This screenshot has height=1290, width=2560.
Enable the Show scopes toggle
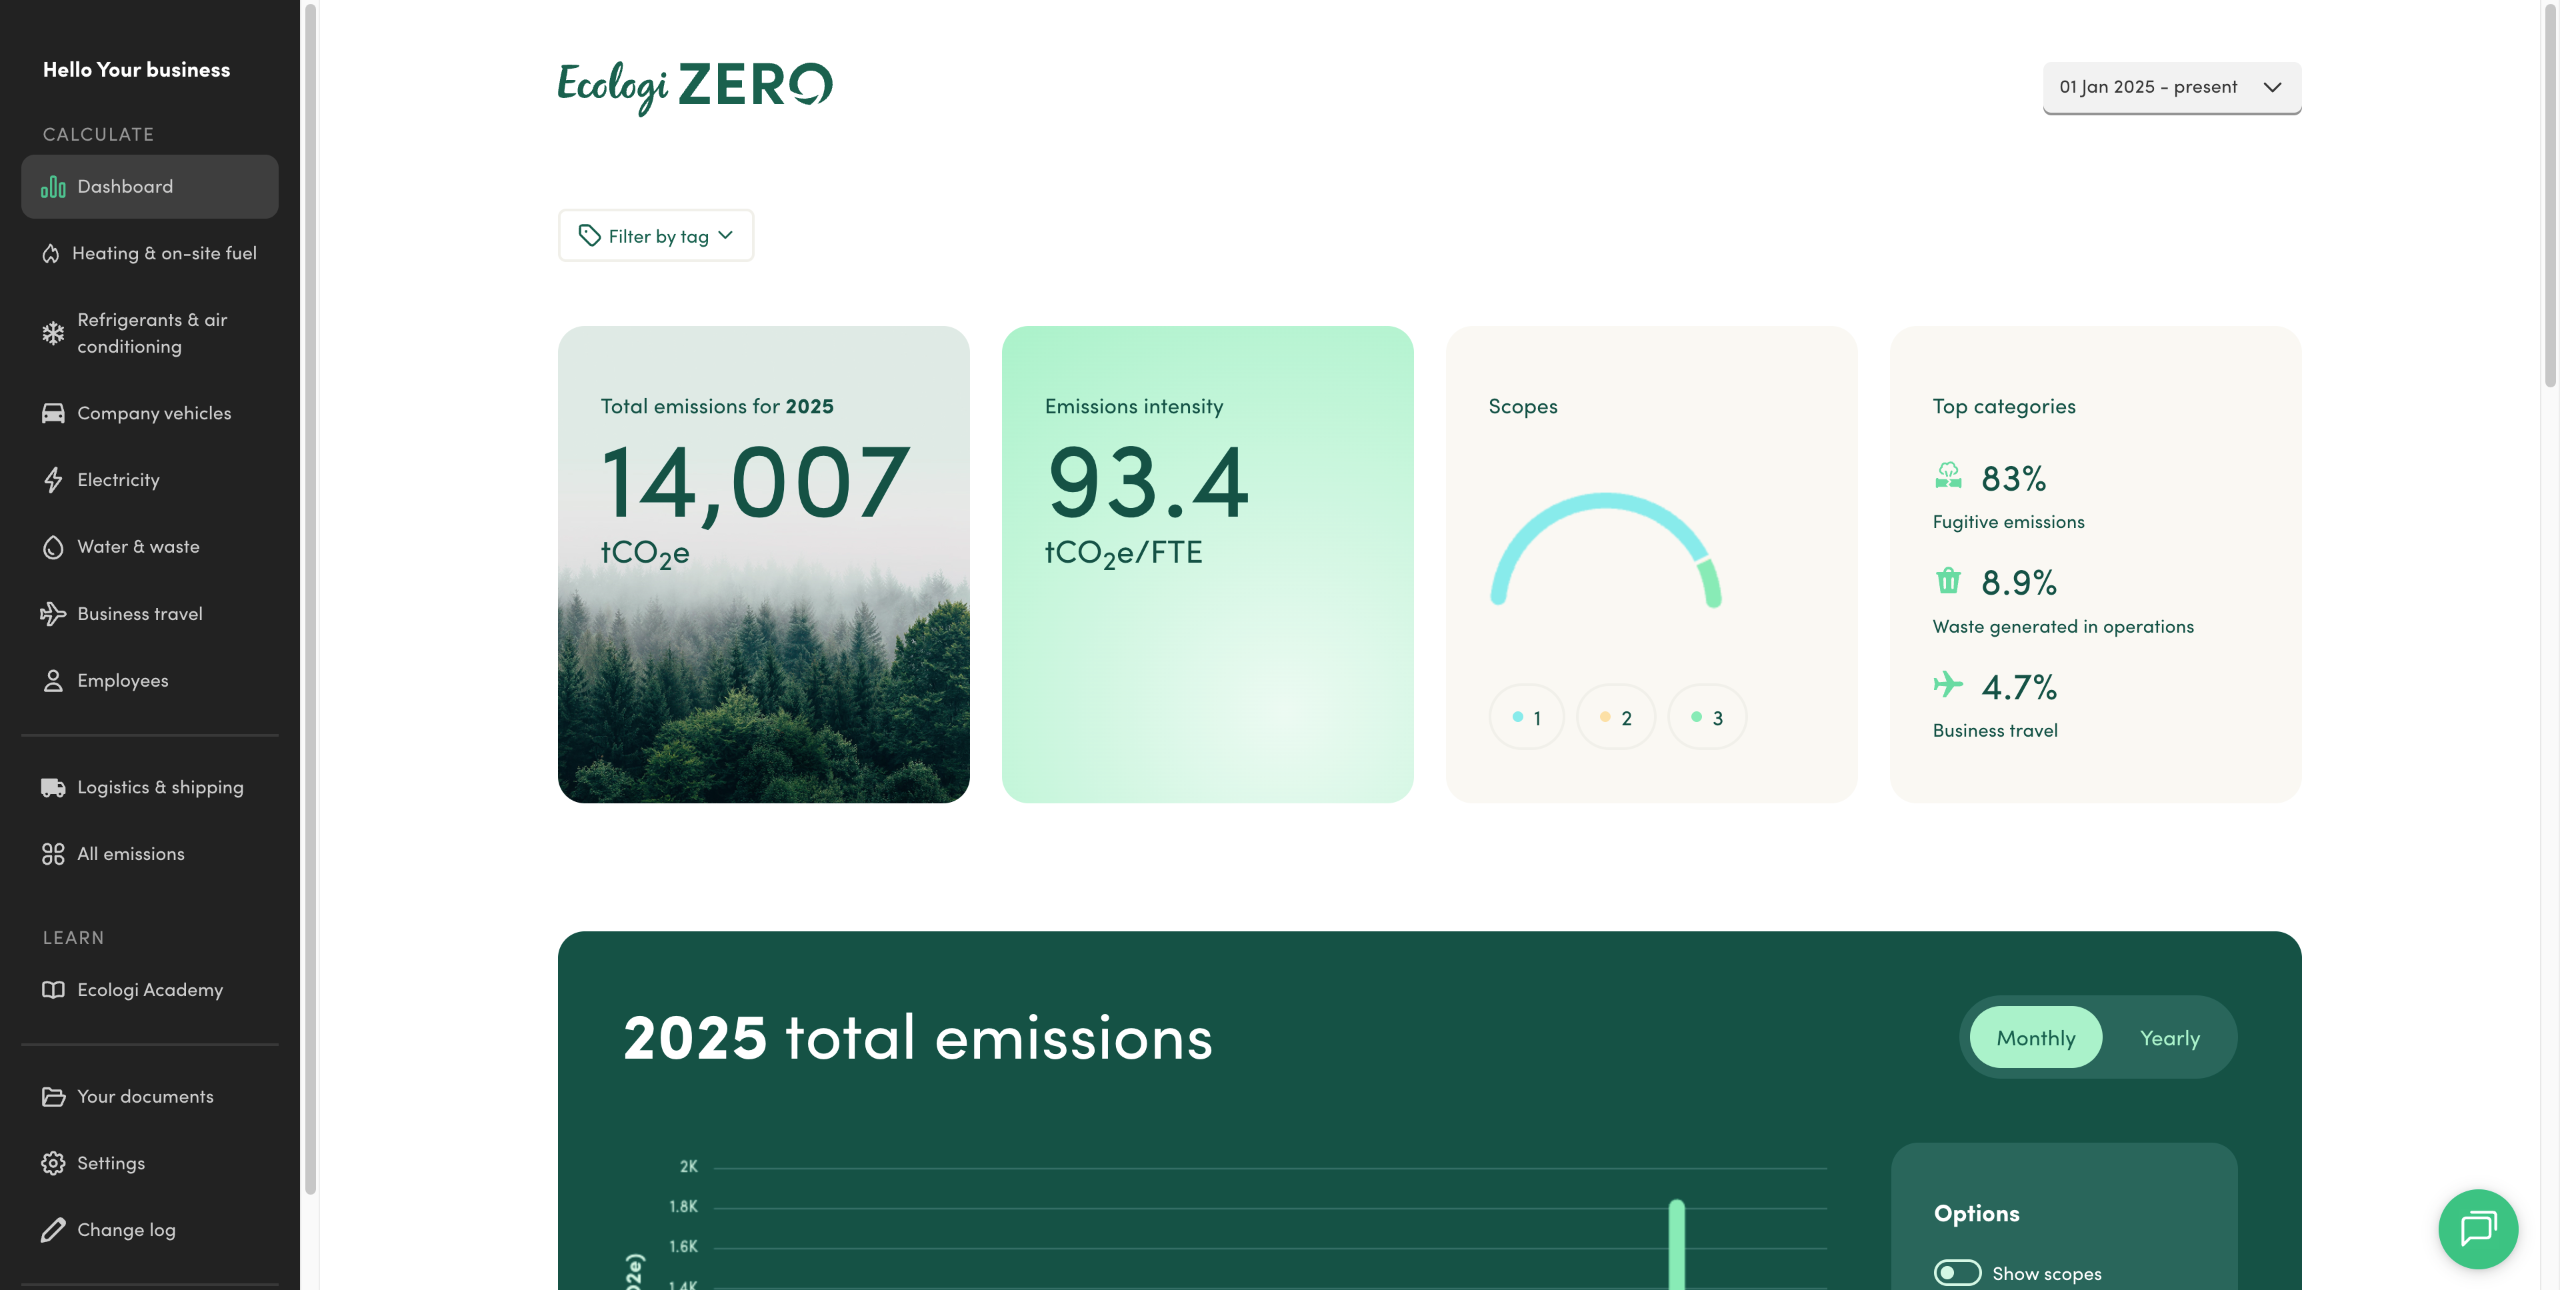tap(1956, 1272)
